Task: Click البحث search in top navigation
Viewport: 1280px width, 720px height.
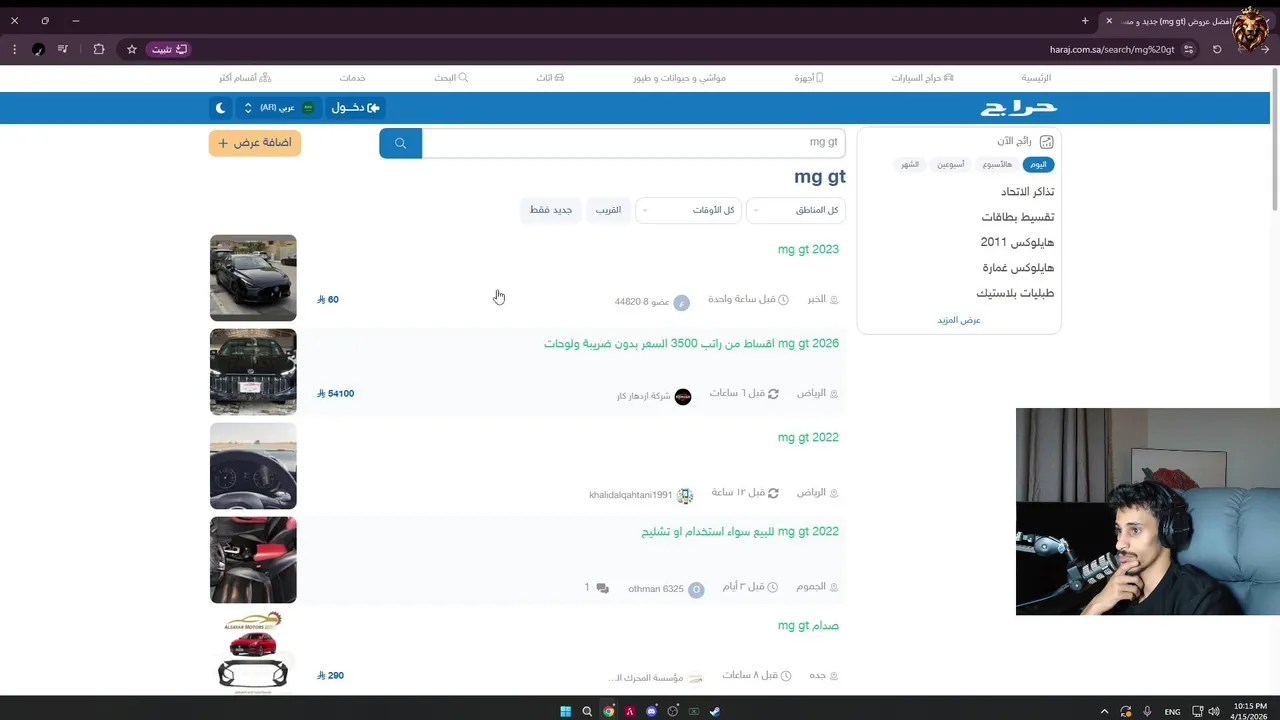Action: click(451, 78)
